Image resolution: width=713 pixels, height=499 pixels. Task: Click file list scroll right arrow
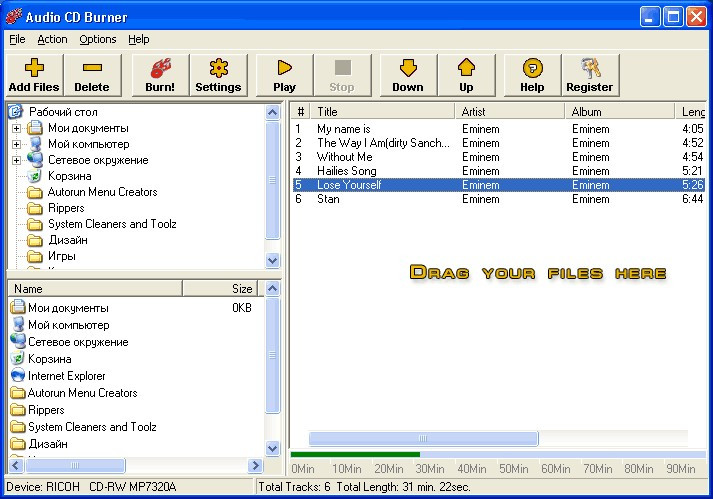(255, 465)
